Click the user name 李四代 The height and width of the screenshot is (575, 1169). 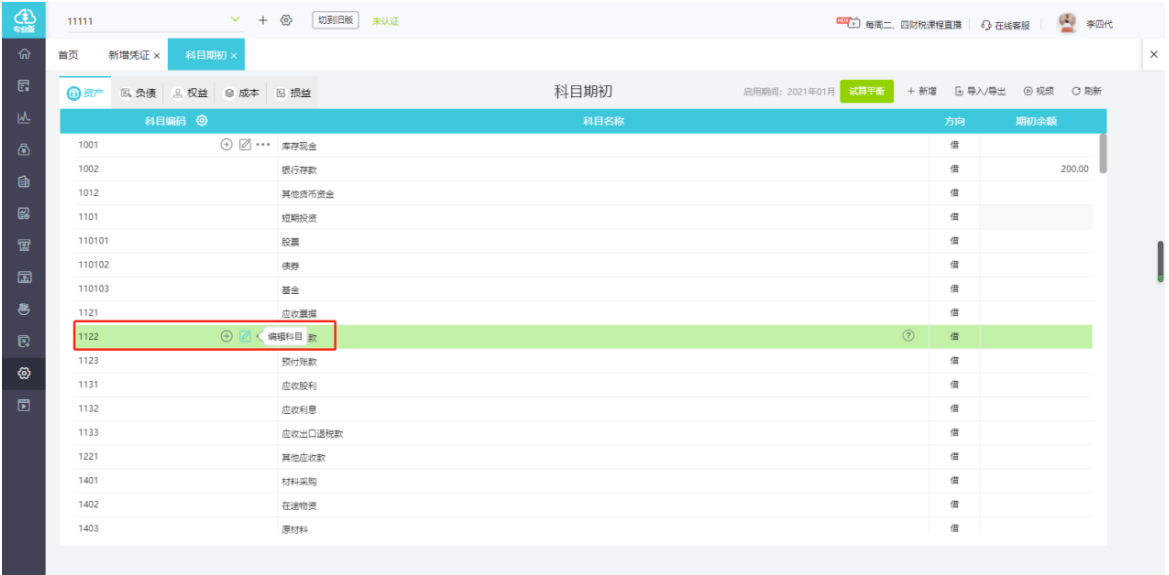point(1100,25)
